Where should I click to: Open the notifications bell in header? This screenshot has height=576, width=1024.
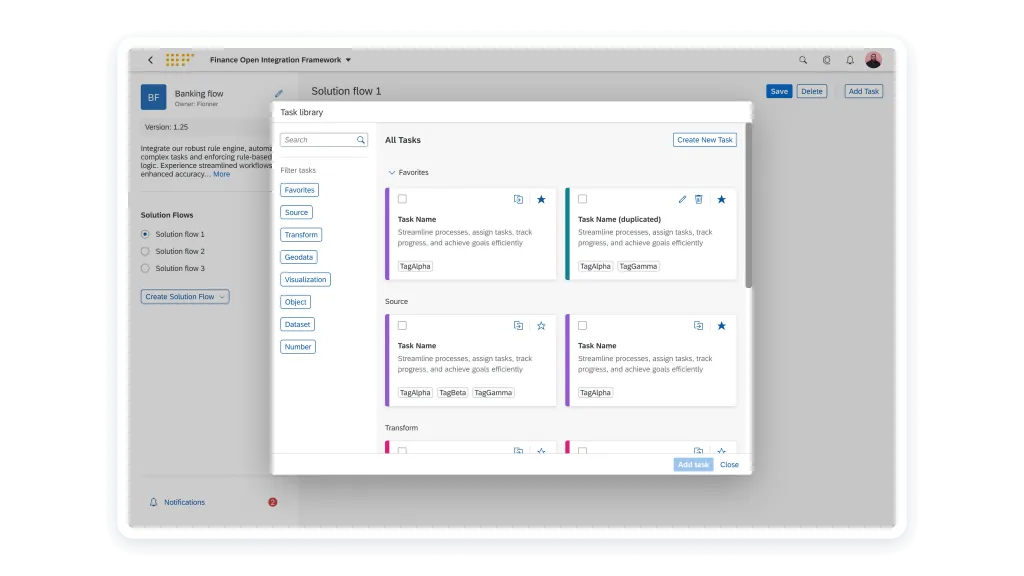(x=850, y=60)
